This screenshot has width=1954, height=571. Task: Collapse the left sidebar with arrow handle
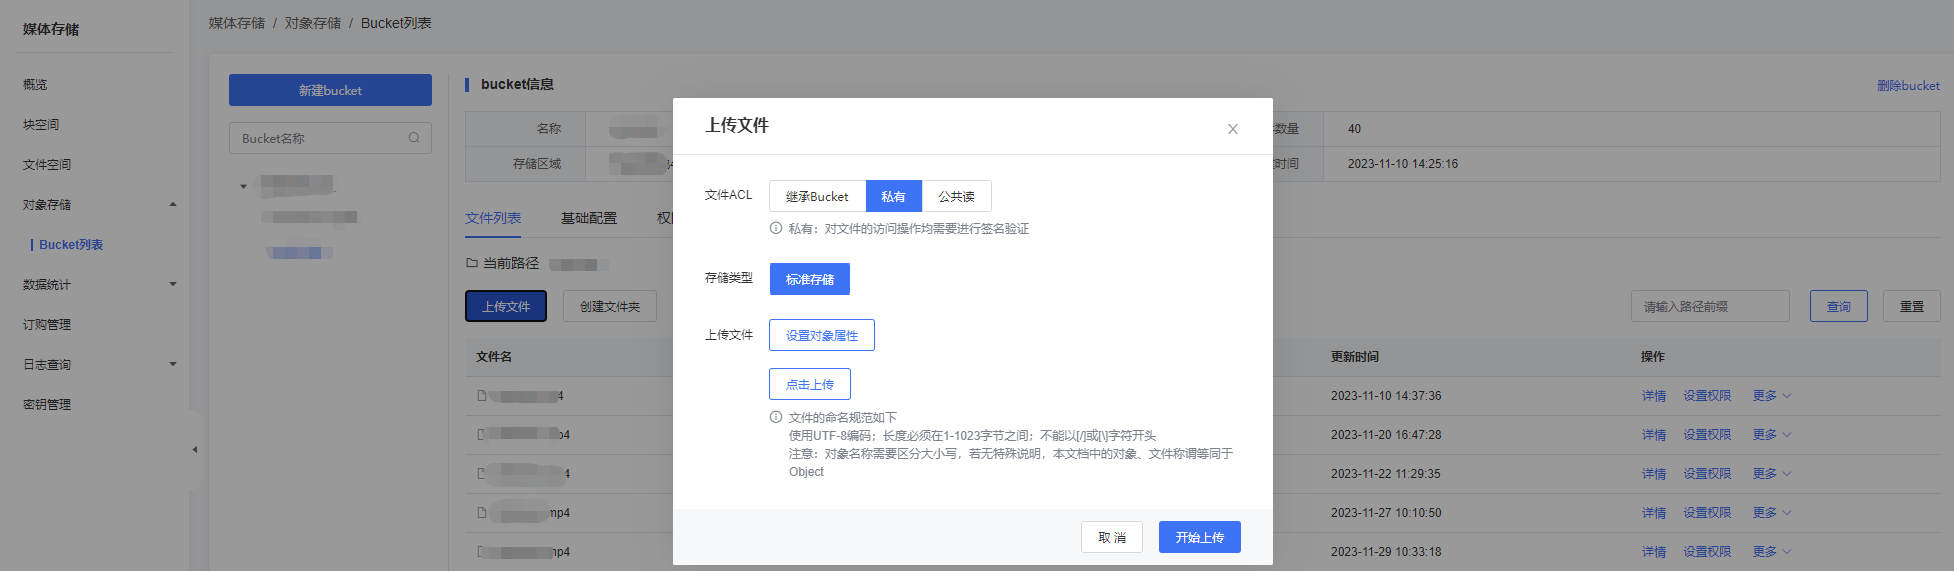point(195,450)
